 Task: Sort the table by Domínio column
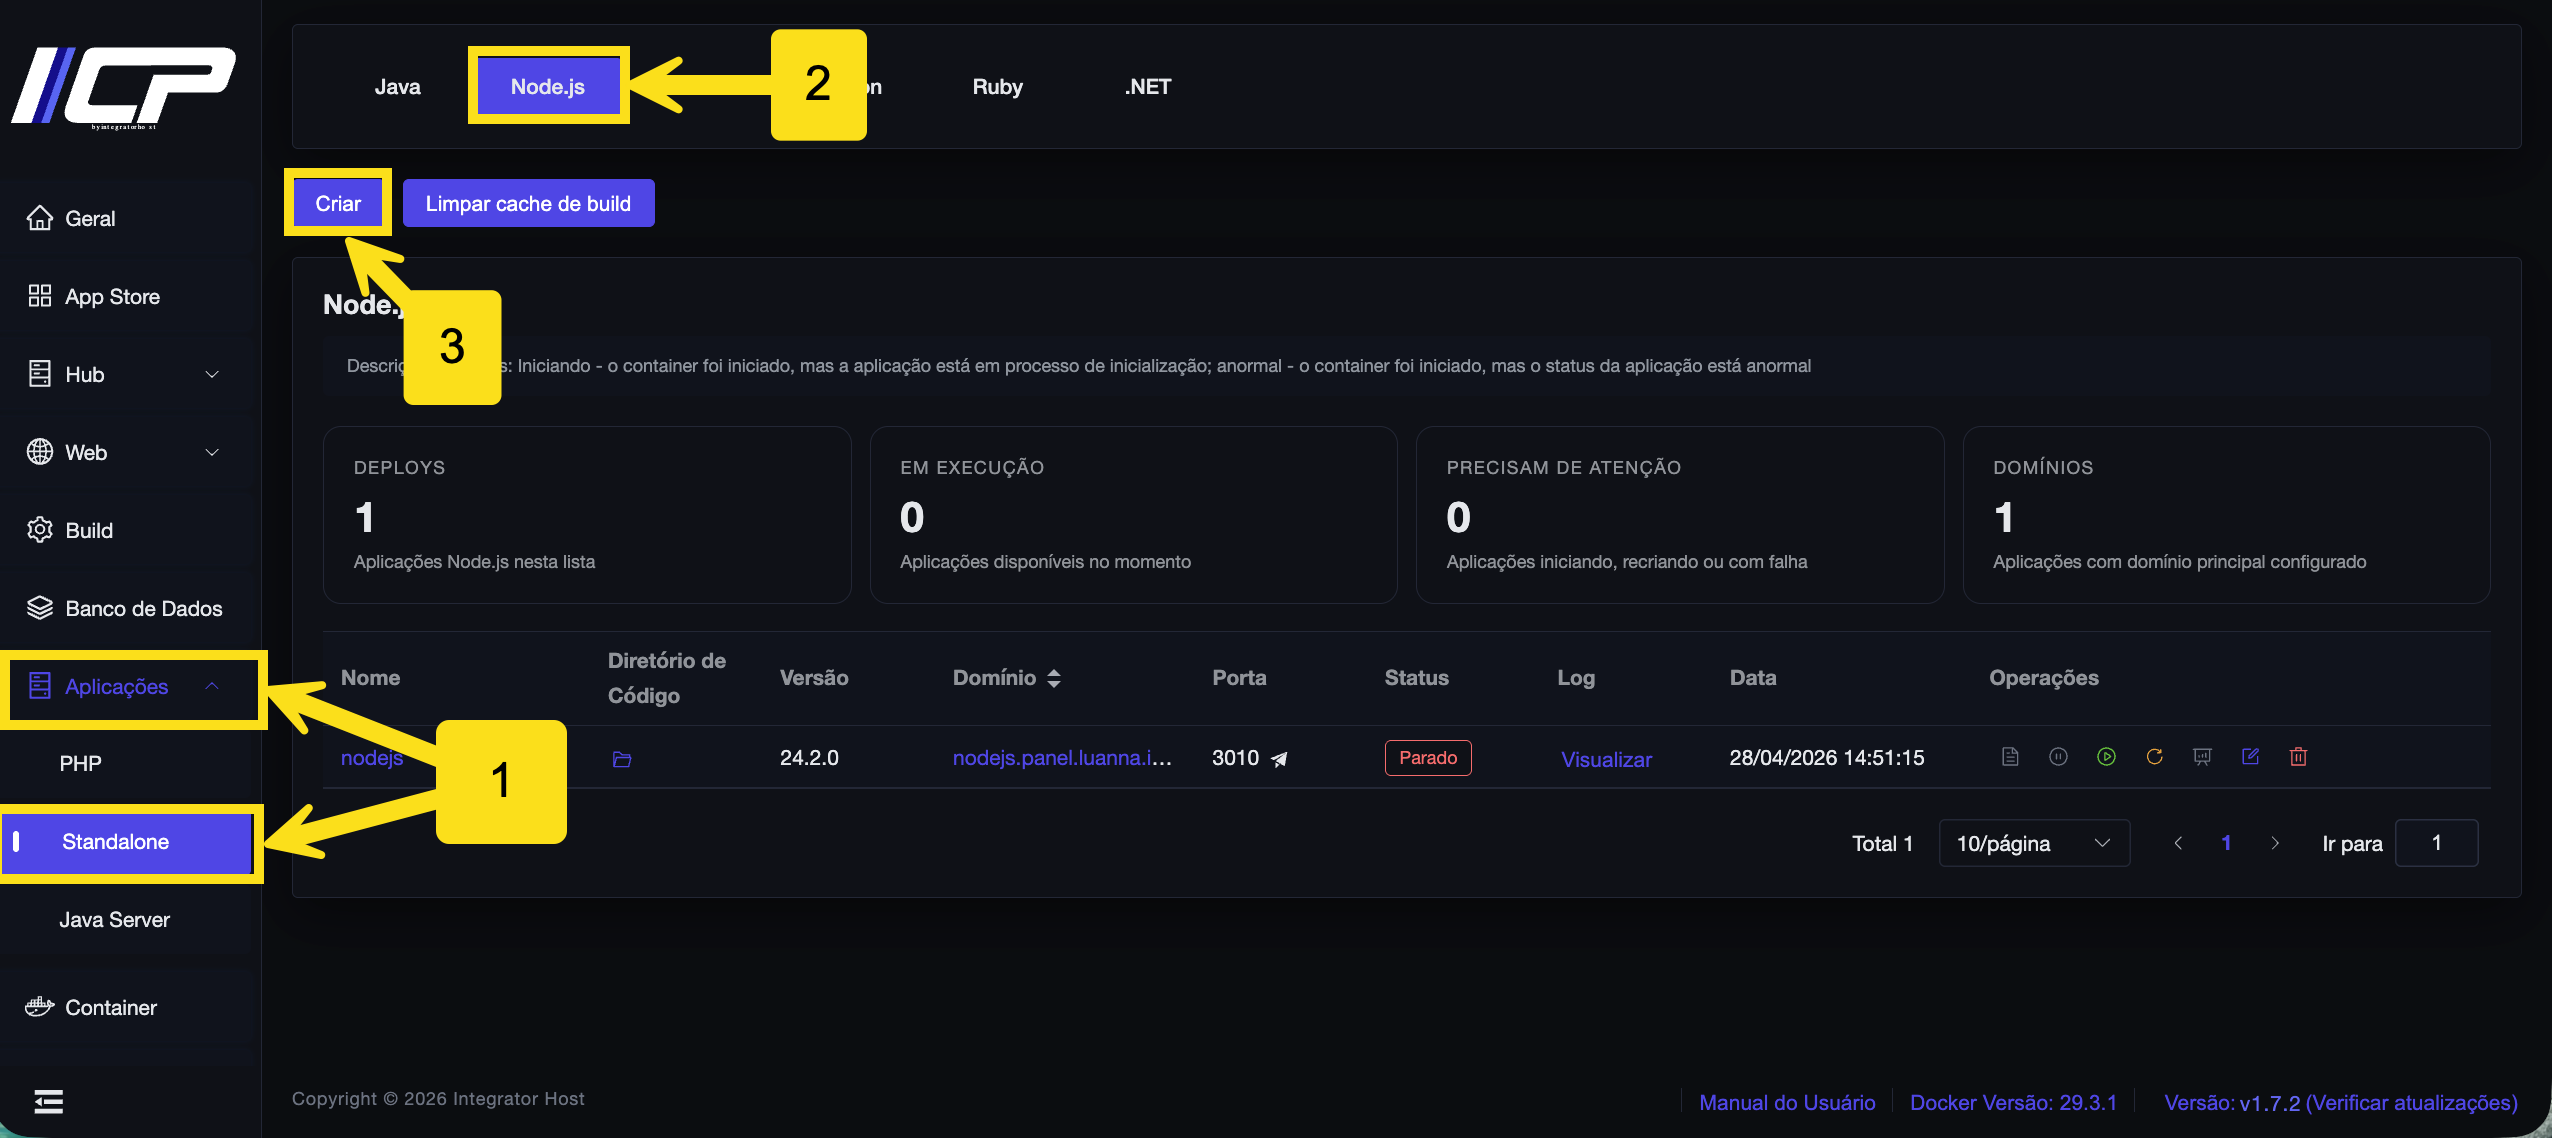1053,678
